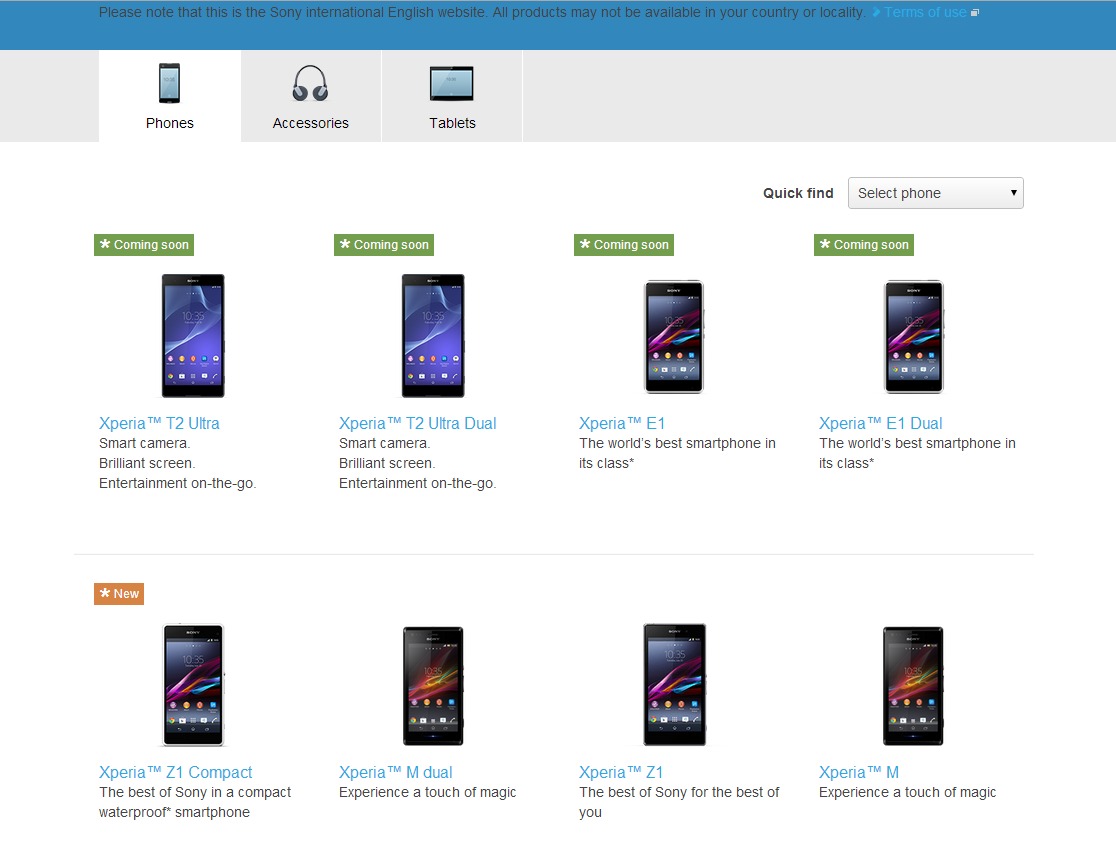Open the Xperia E1 Dual link
This screenshot has width=1116, height=850.
coord(880,423)
